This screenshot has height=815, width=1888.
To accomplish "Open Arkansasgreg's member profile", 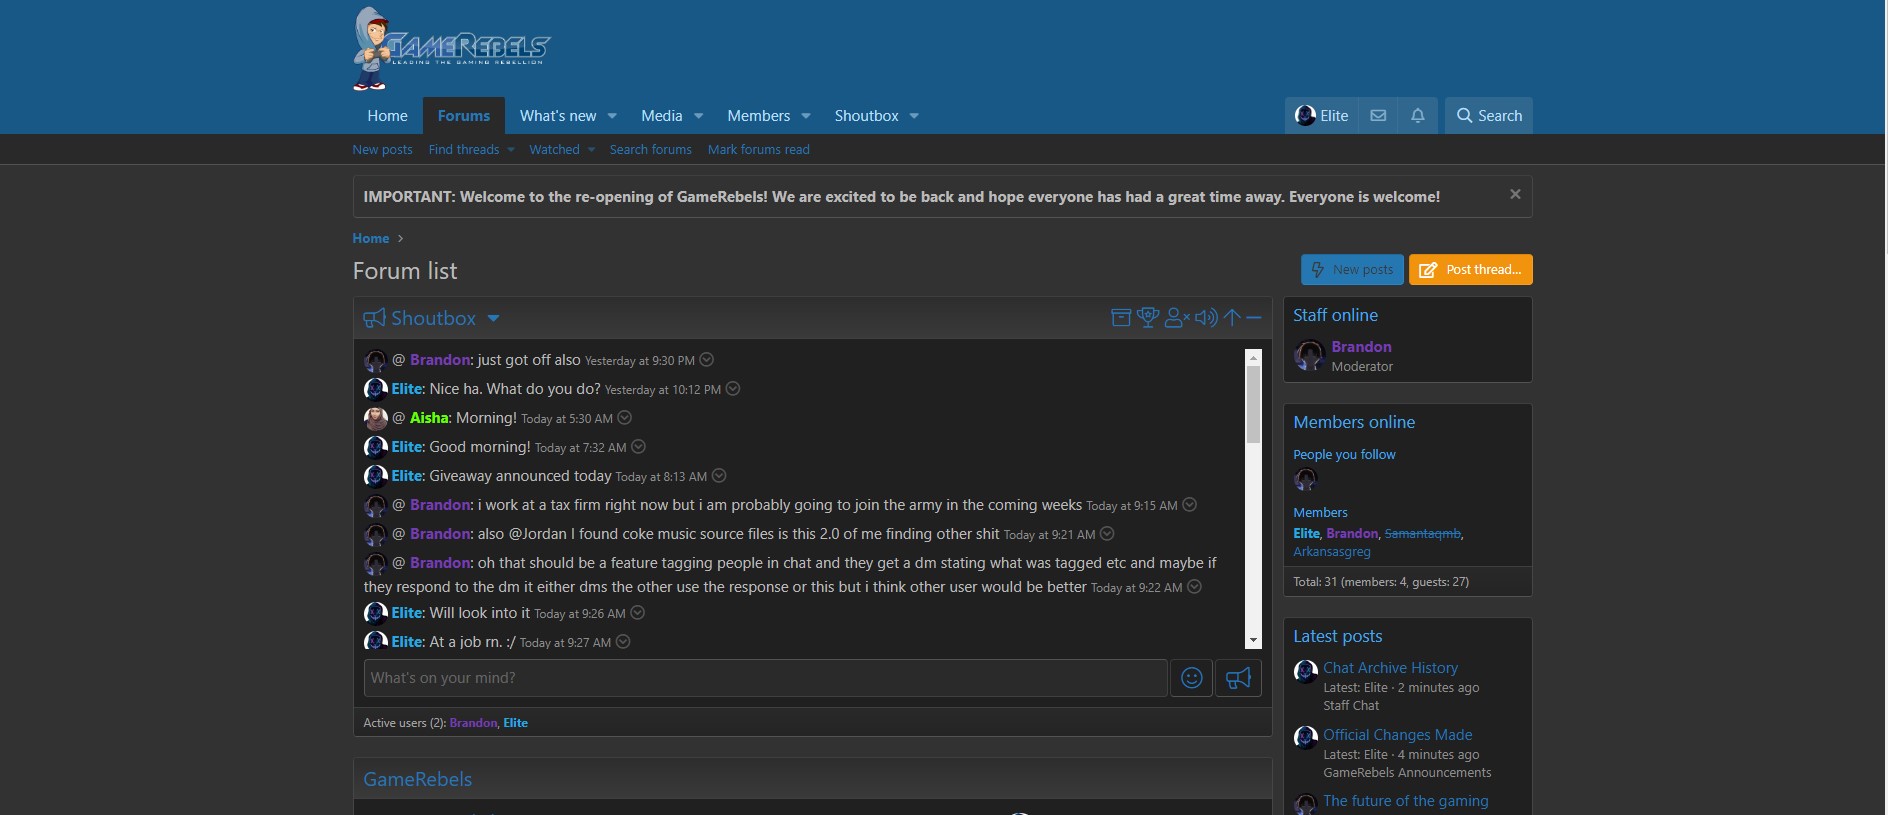I will tap(1332, 552).
